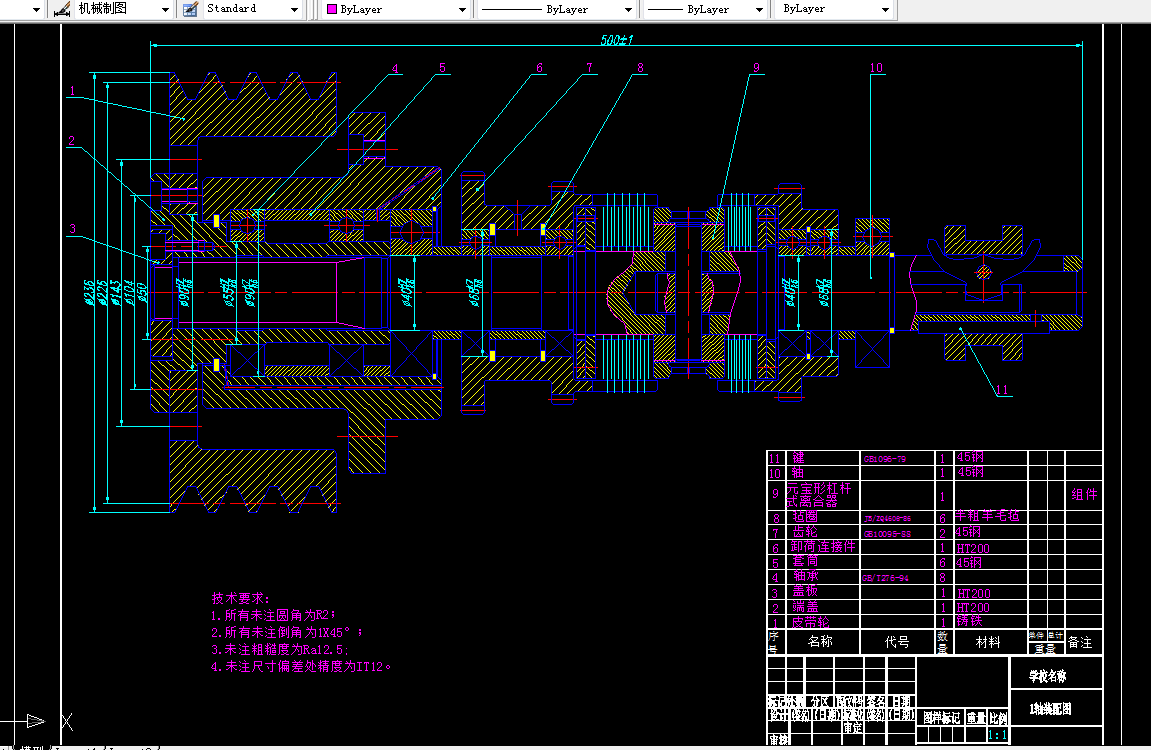The width and height of the screenshot is (1151, 750).
Task: Open the Standard table style dropdown
Action: click(294, 10)
